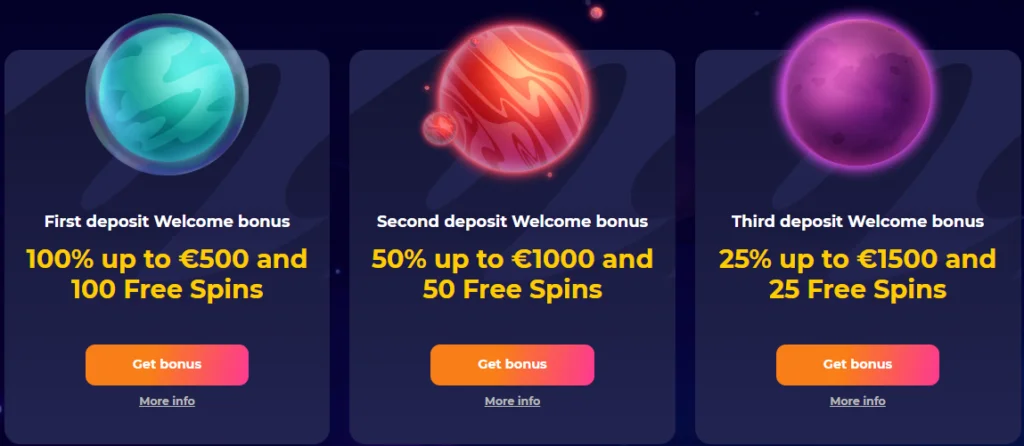Open More info for second deposit bonus

click(512, 401)
